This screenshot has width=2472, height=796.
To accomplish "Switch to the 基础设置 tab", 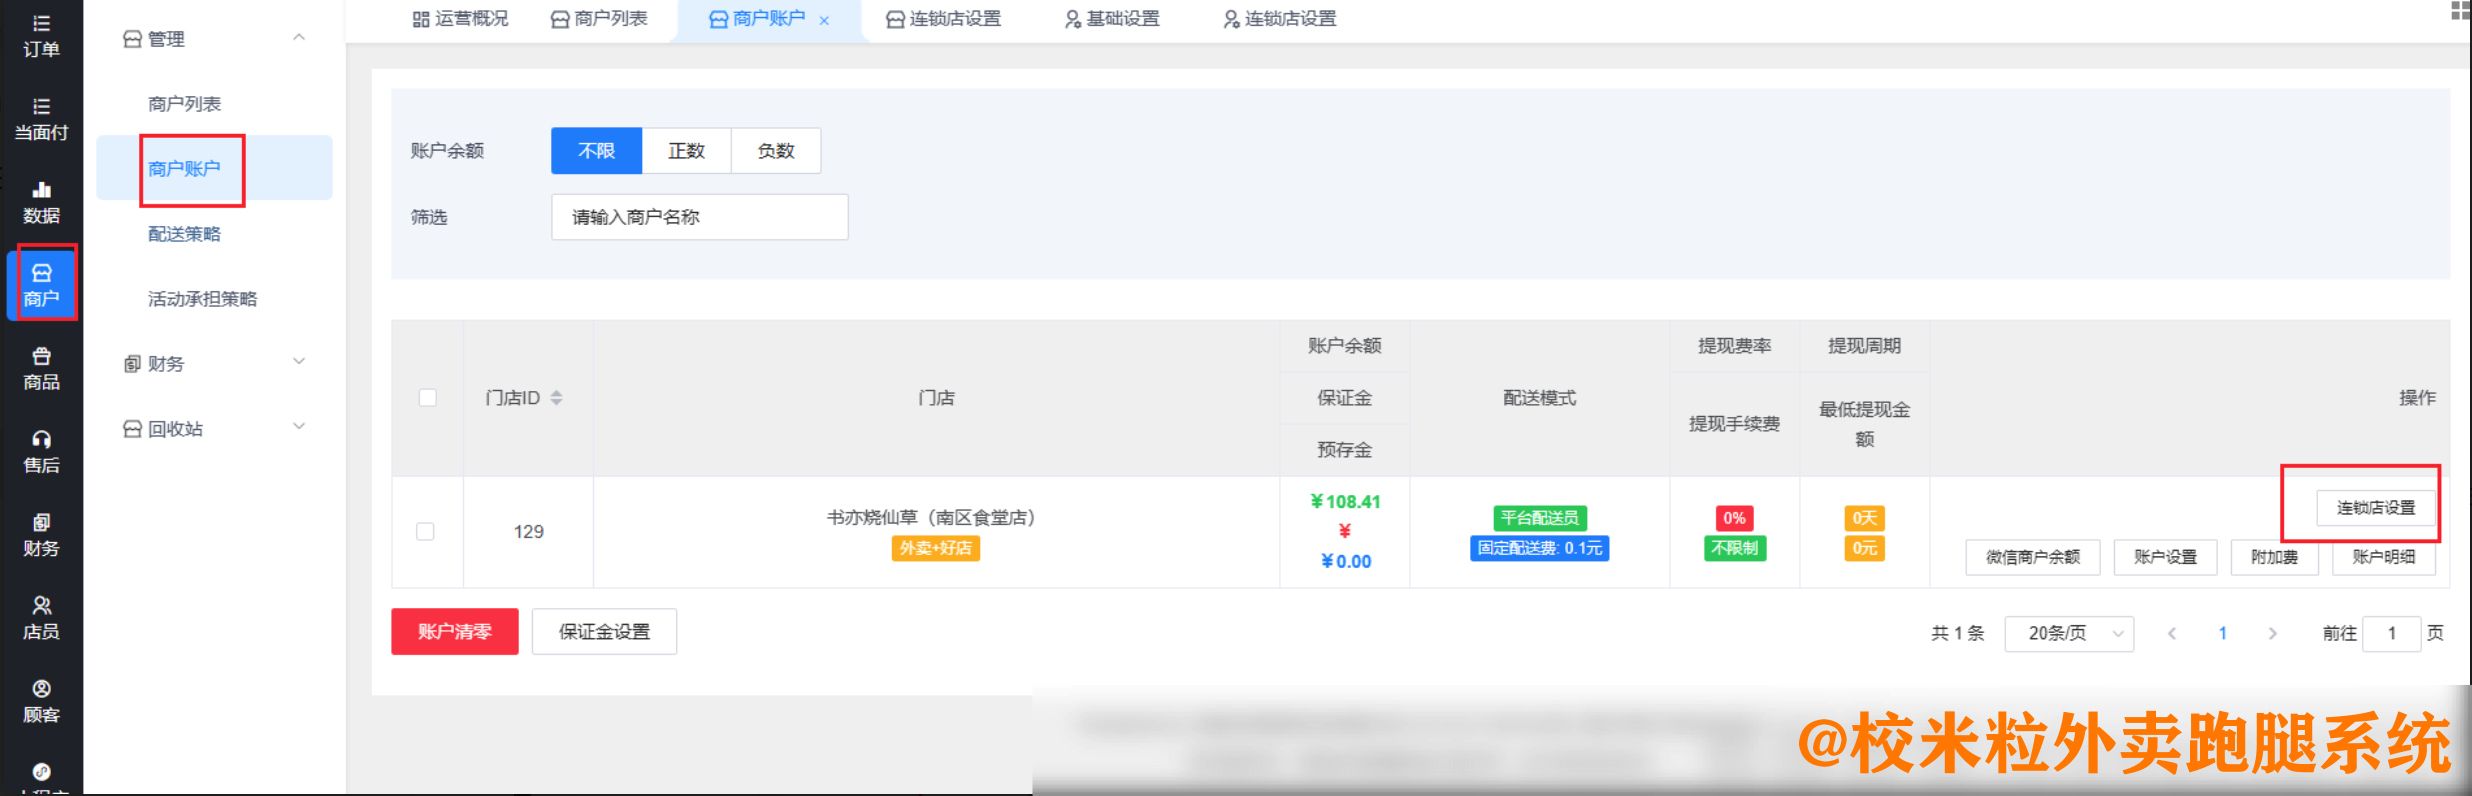I will [1112, 19].
